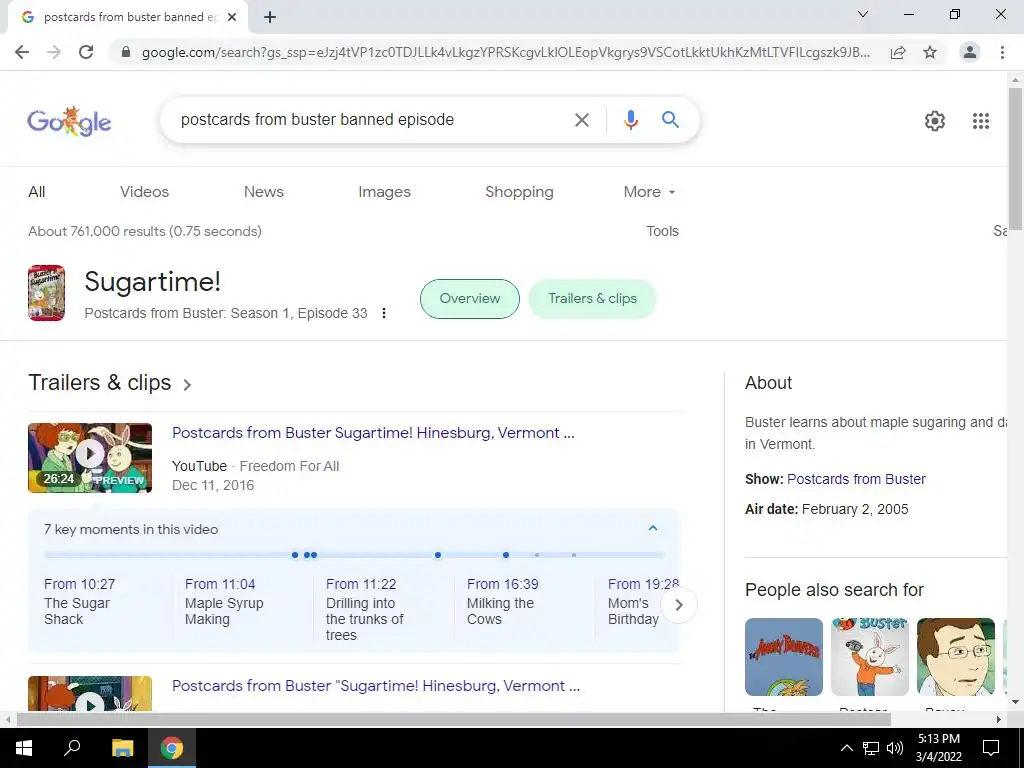This screenshot has height=768, width=1024.
Task: Open the second 'Sugartime! Hinesburg, Vermont' video link
Action: click(x=376, y=686)
